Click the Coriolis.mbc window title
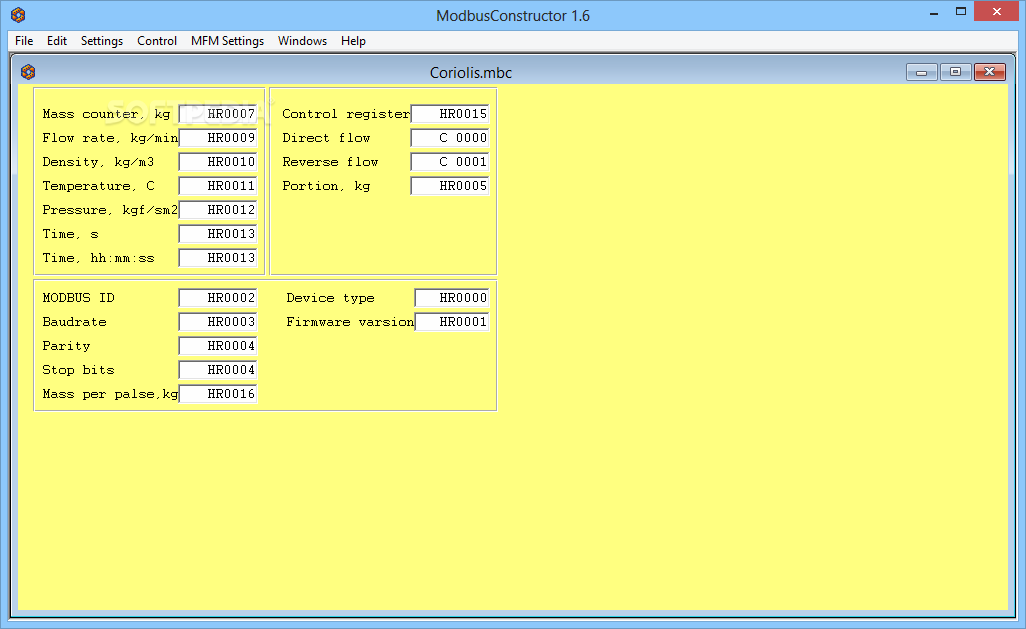 (470, 73)
